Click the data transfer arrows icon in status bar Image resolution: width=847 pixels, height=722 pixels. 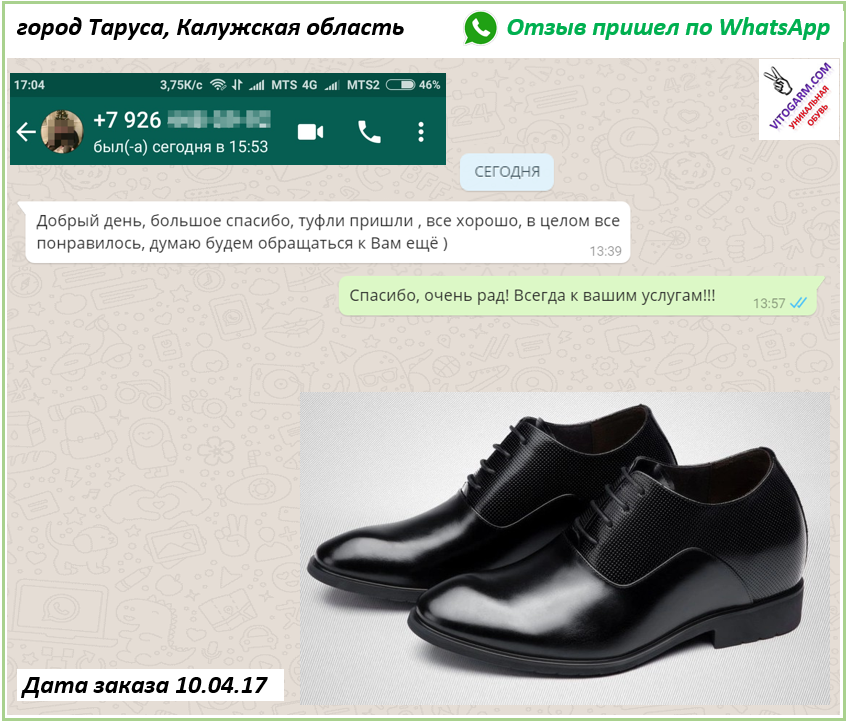click(x=237, y=85)
